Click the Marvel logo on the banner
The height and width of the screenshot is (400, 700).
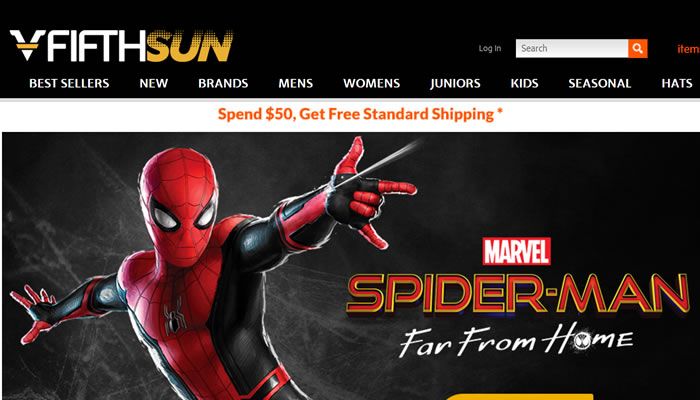pos(517,251)
